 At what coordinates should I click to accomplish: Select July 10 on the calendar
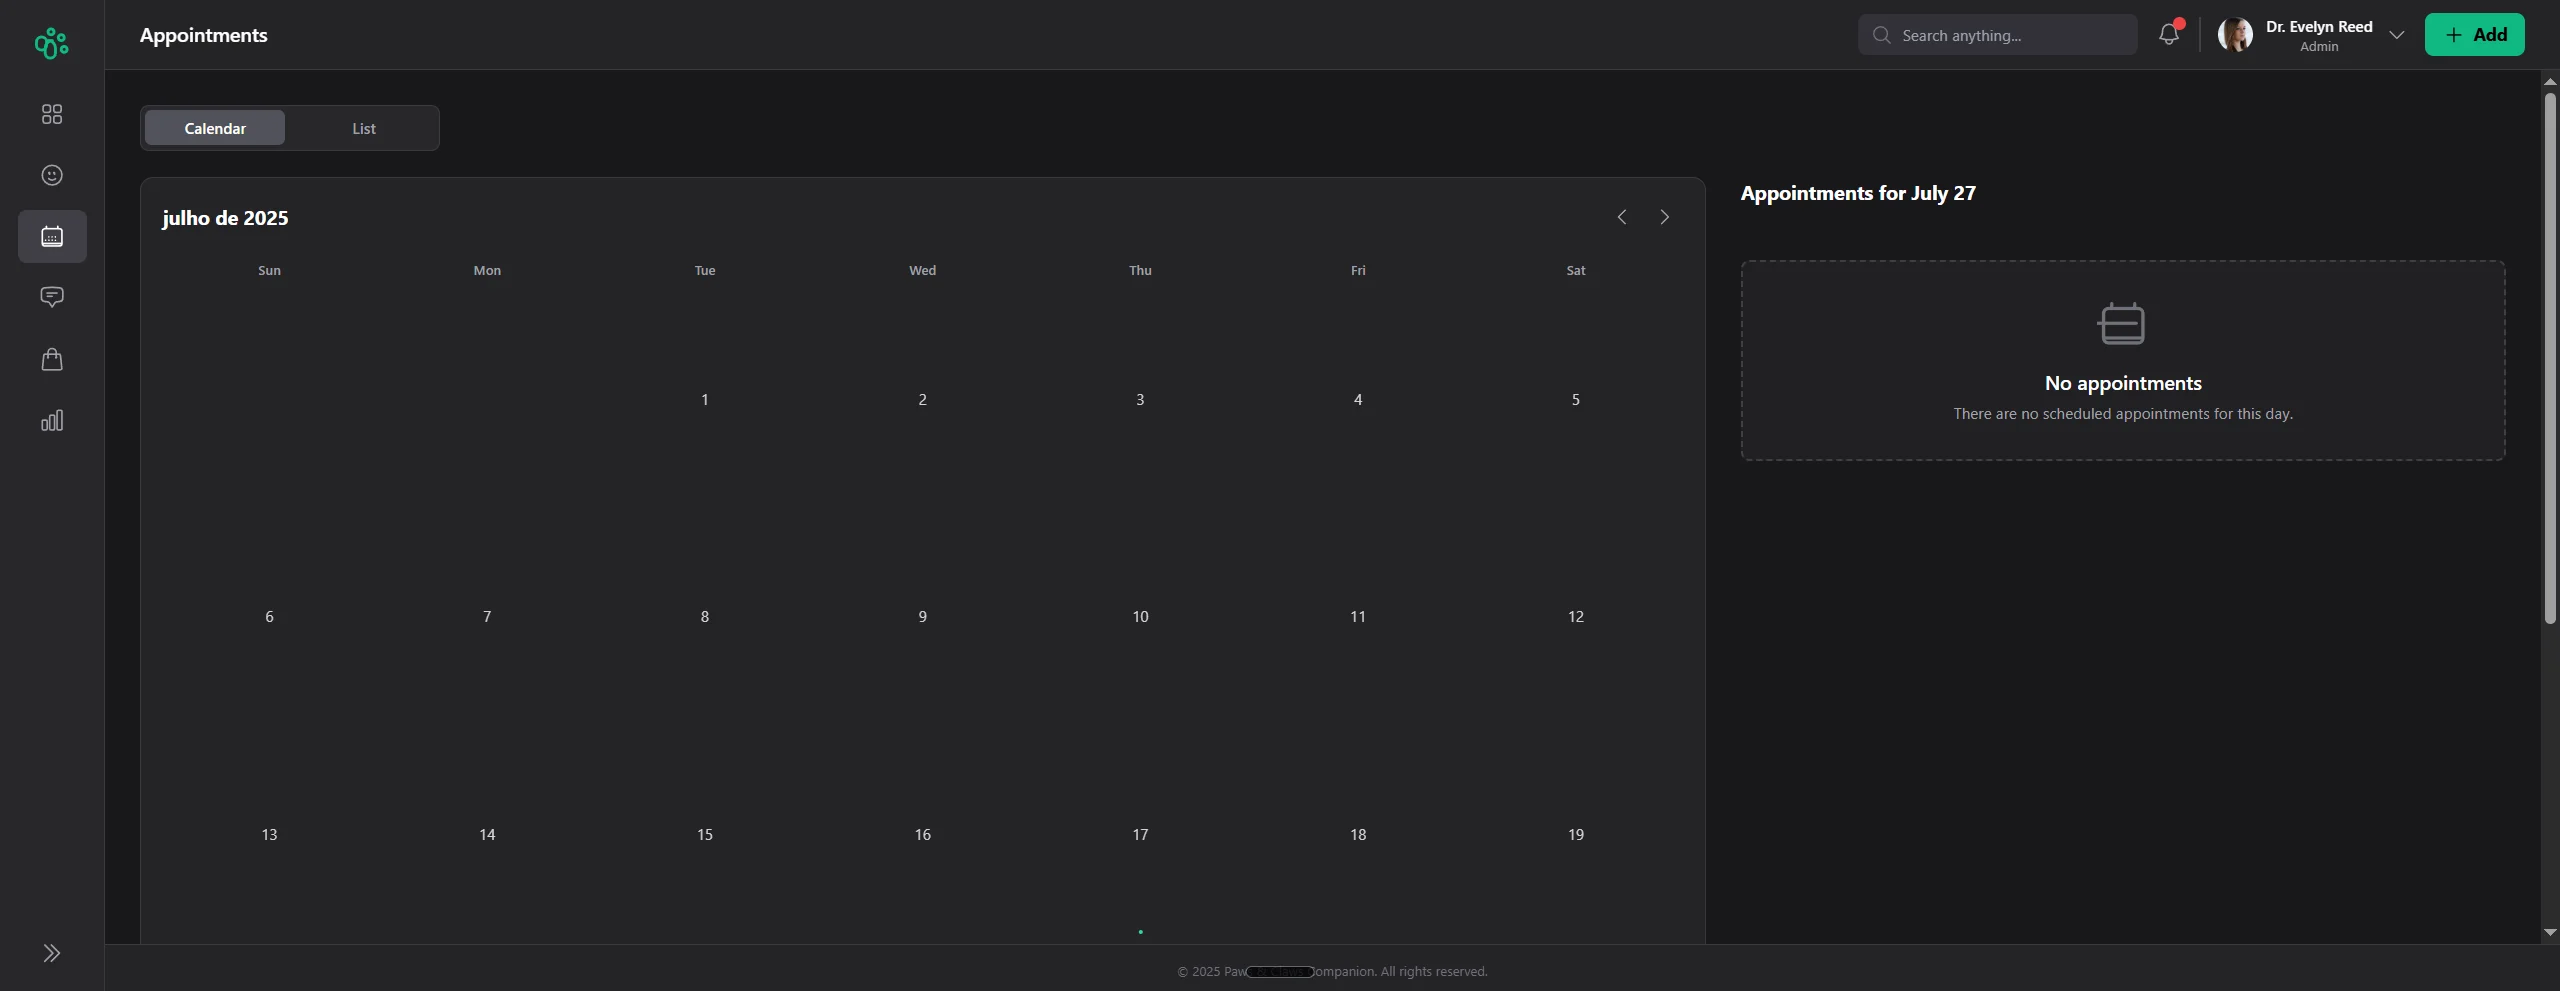tap(1140, 617)
